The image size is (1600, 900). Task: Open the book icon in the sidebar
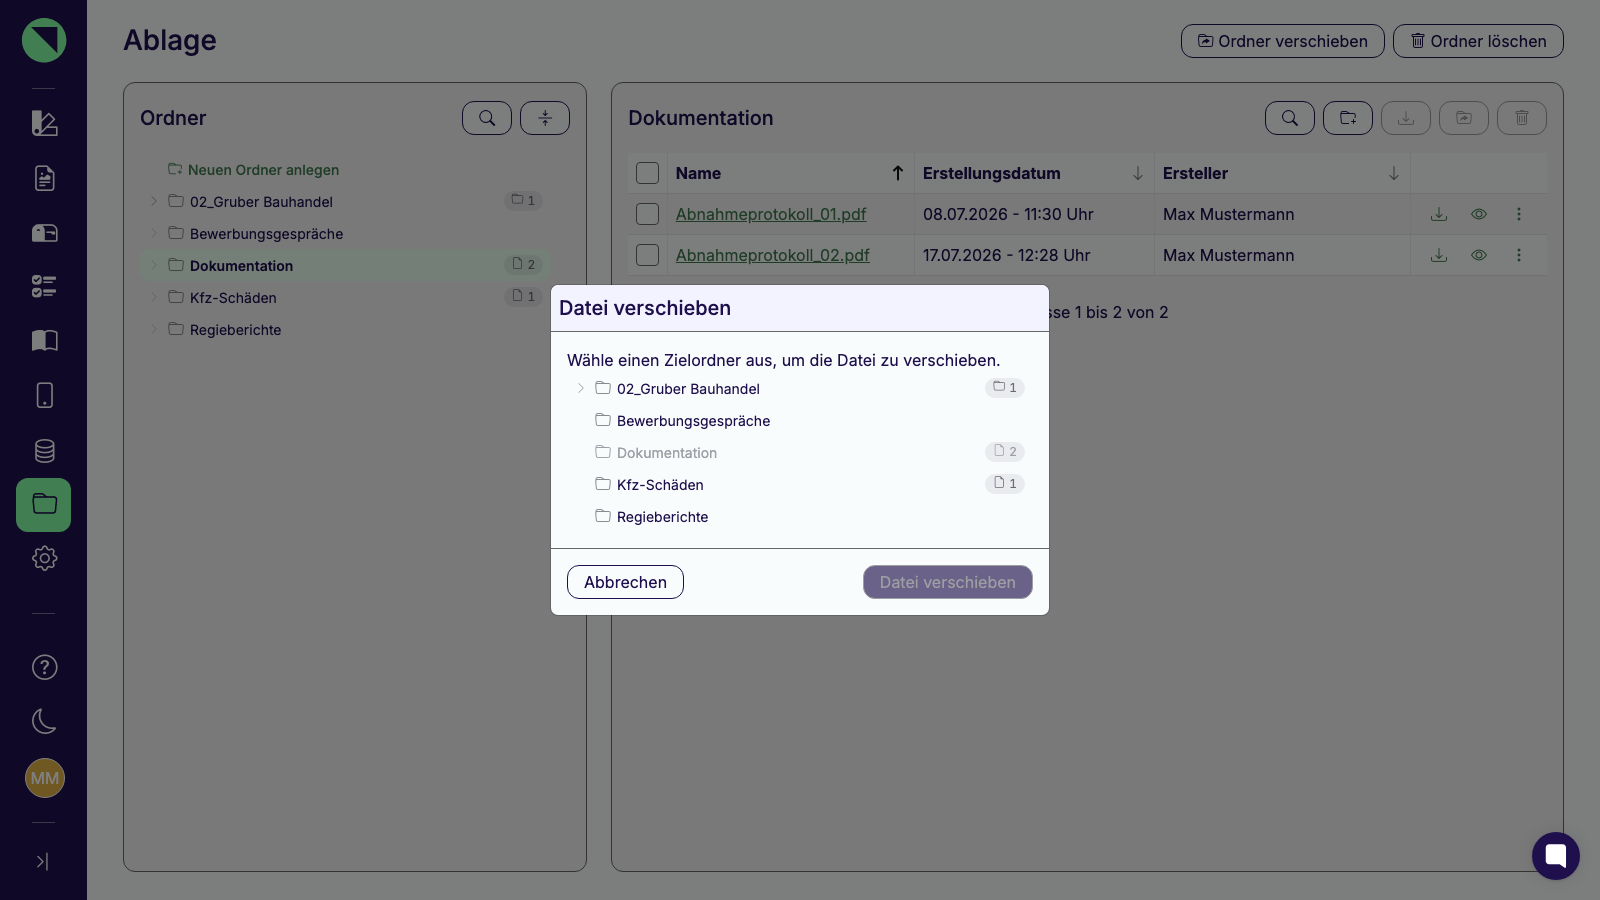(44, 341)
